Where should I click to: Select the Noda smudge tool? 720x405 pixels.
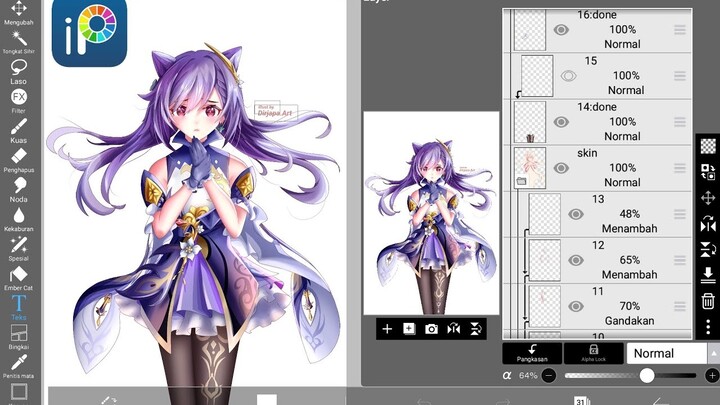coord(18,190)
